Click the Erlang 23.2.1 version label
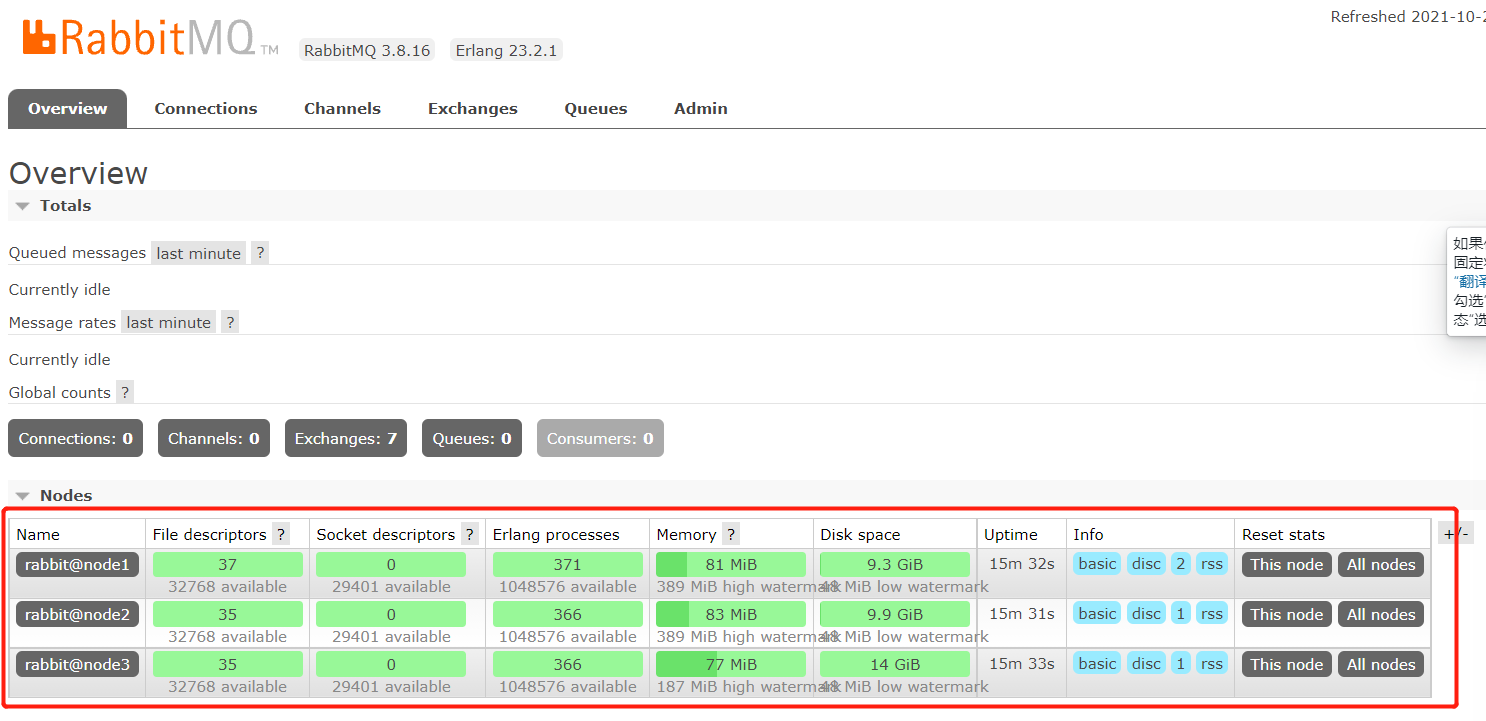This screenshot has height=721, width=1486. click(x=506, y=50)
